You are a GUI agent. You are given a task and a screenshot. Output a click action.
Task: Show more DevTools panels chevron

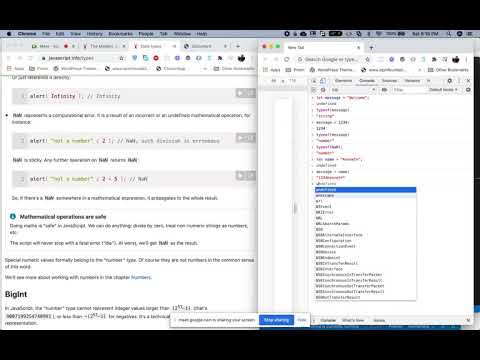pyautogui.click(x=429, y=81)
